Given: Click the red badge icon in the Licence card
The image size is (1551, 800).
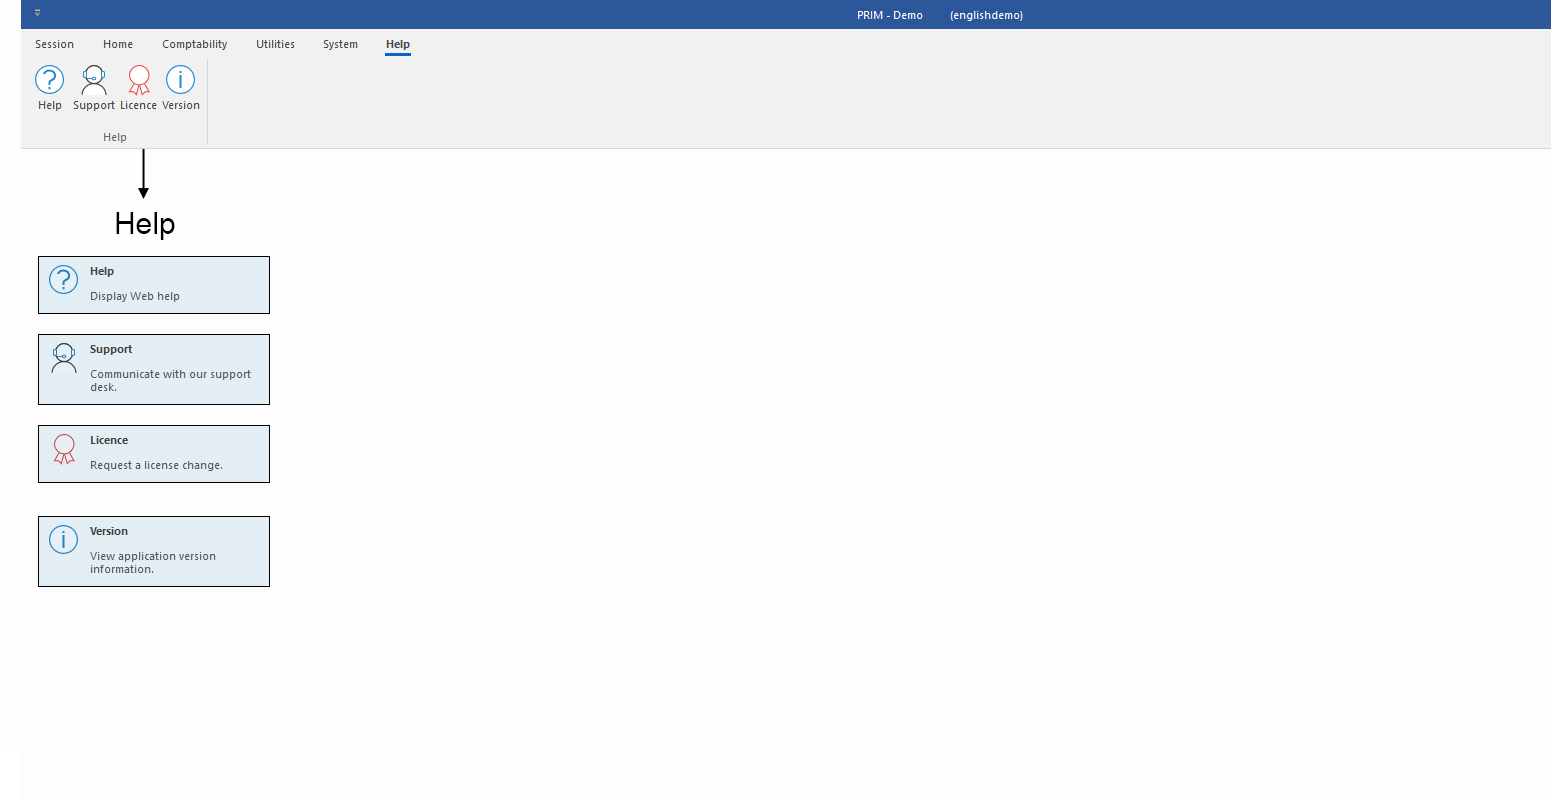Looking at the screenshot, I should click(x=64, y=449).
